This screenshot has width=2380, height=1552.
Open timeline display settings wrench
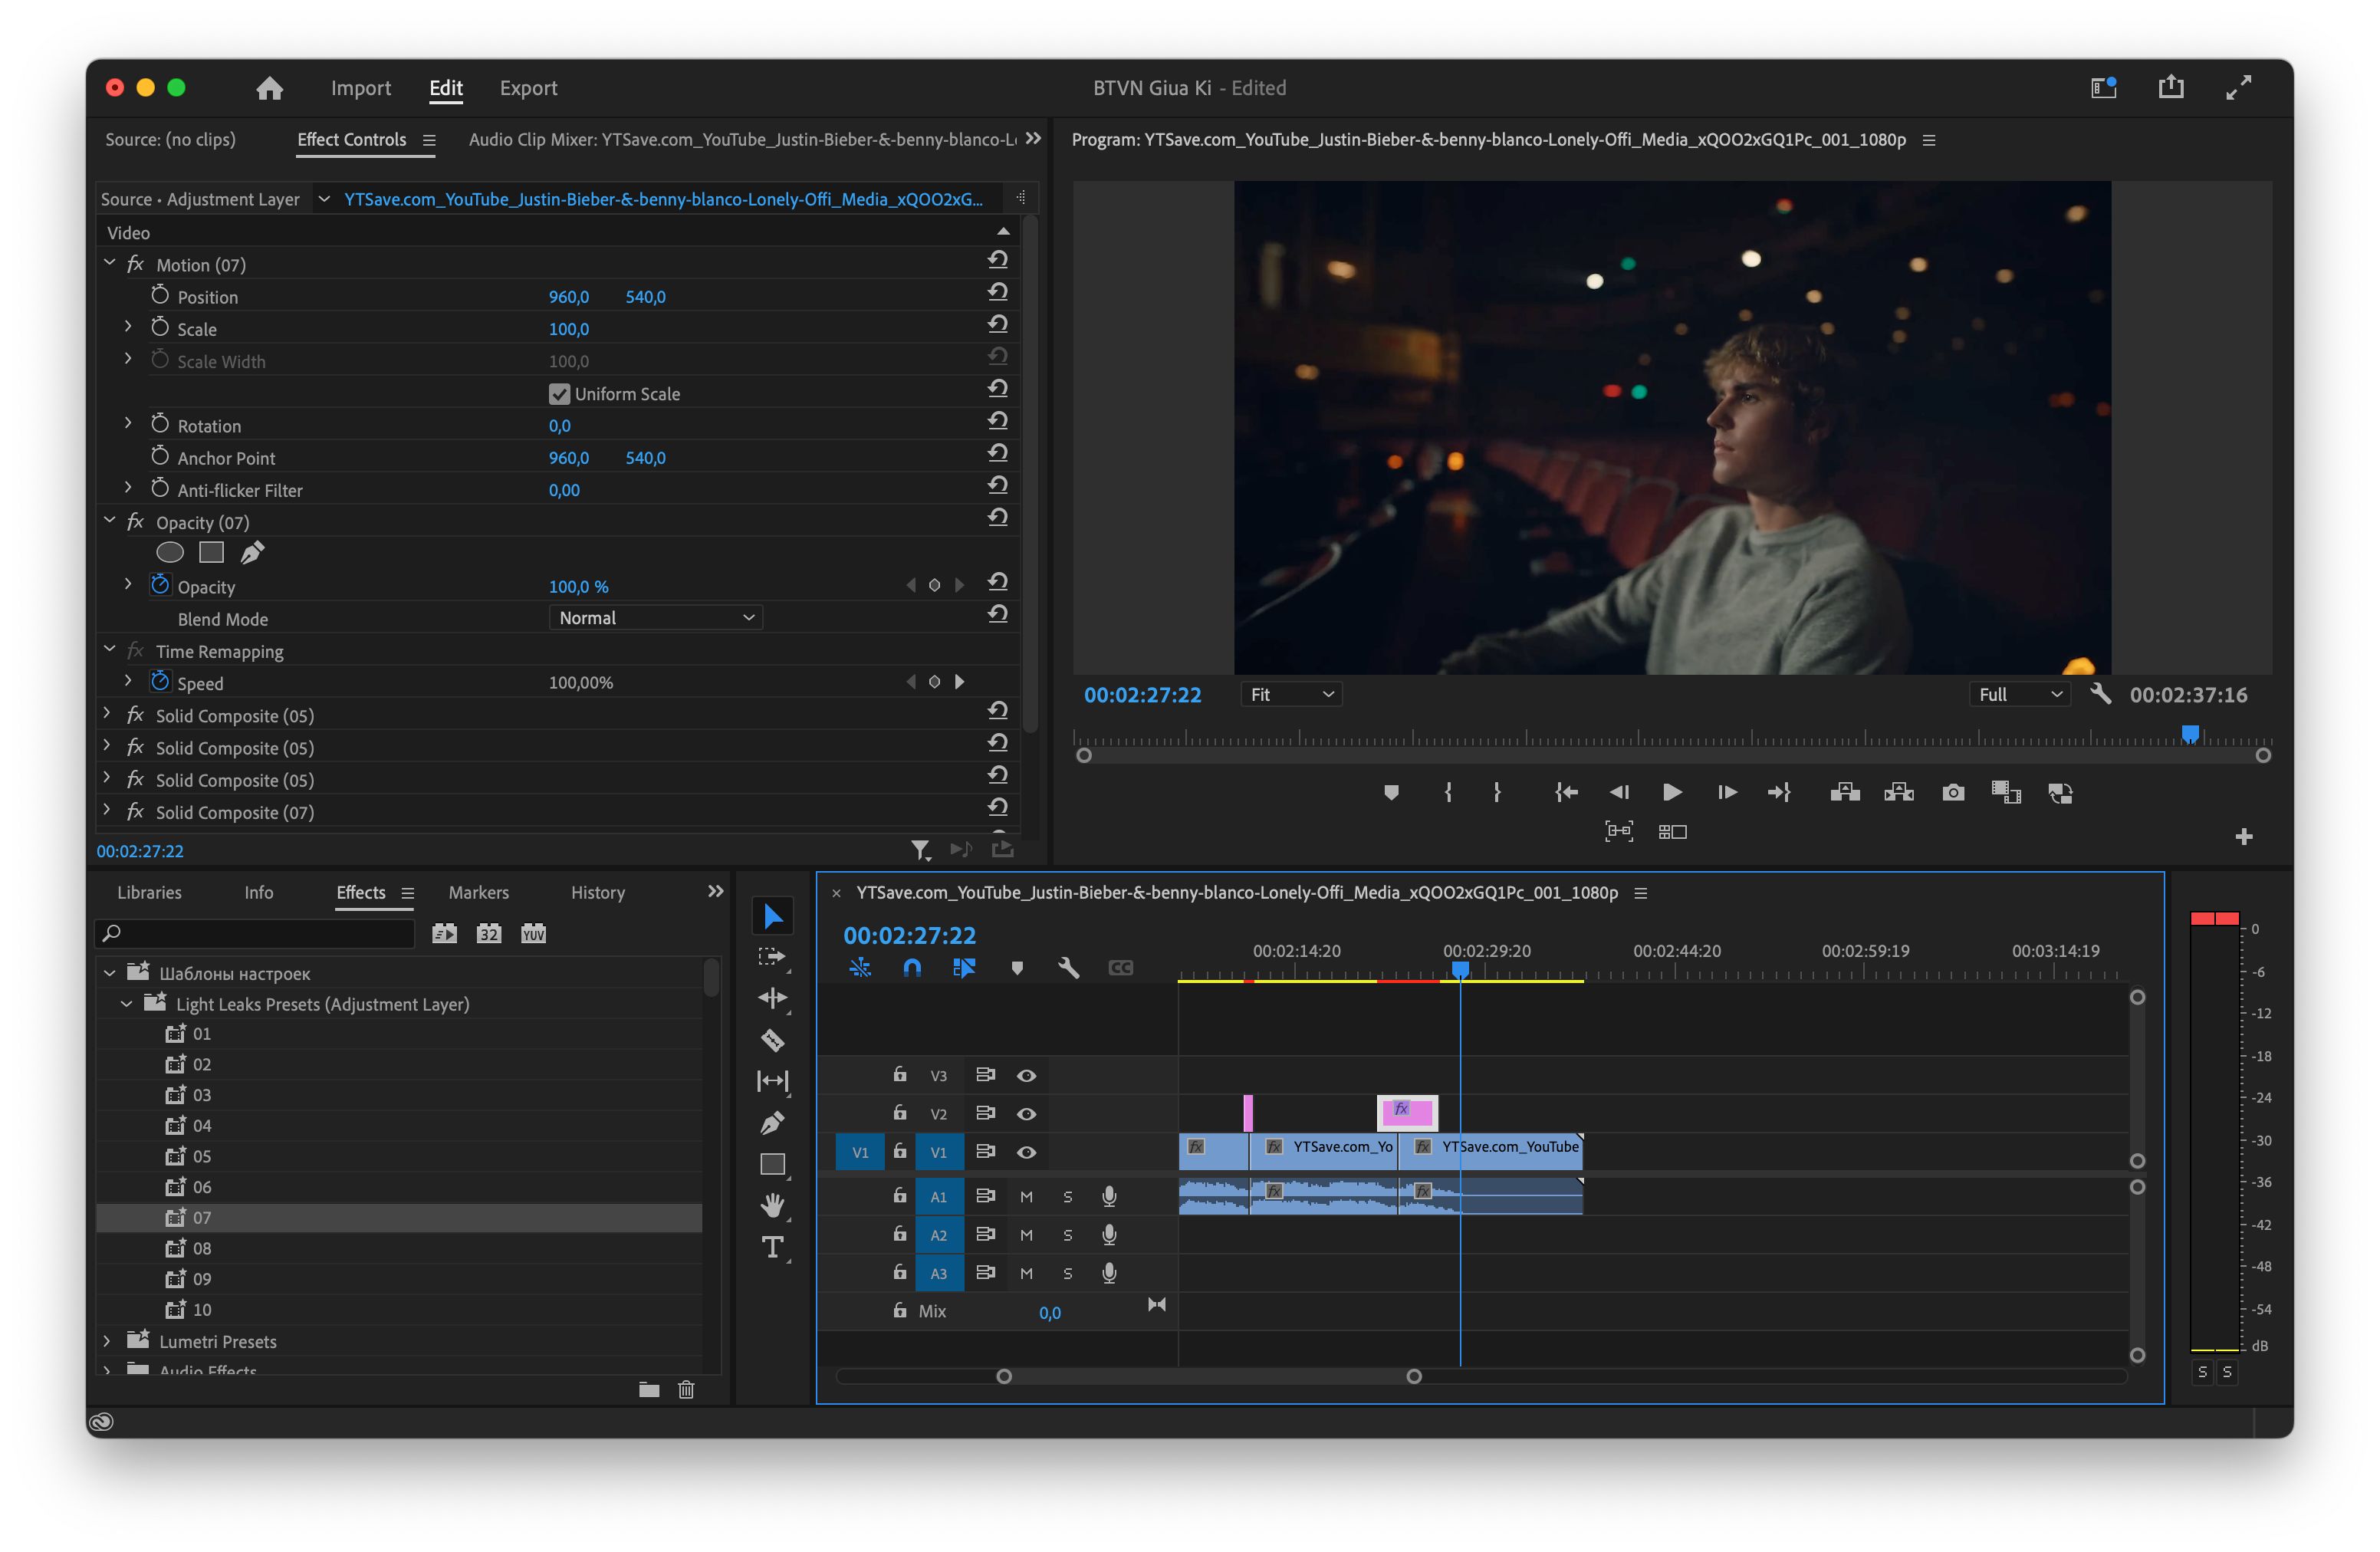point(1068,967)
